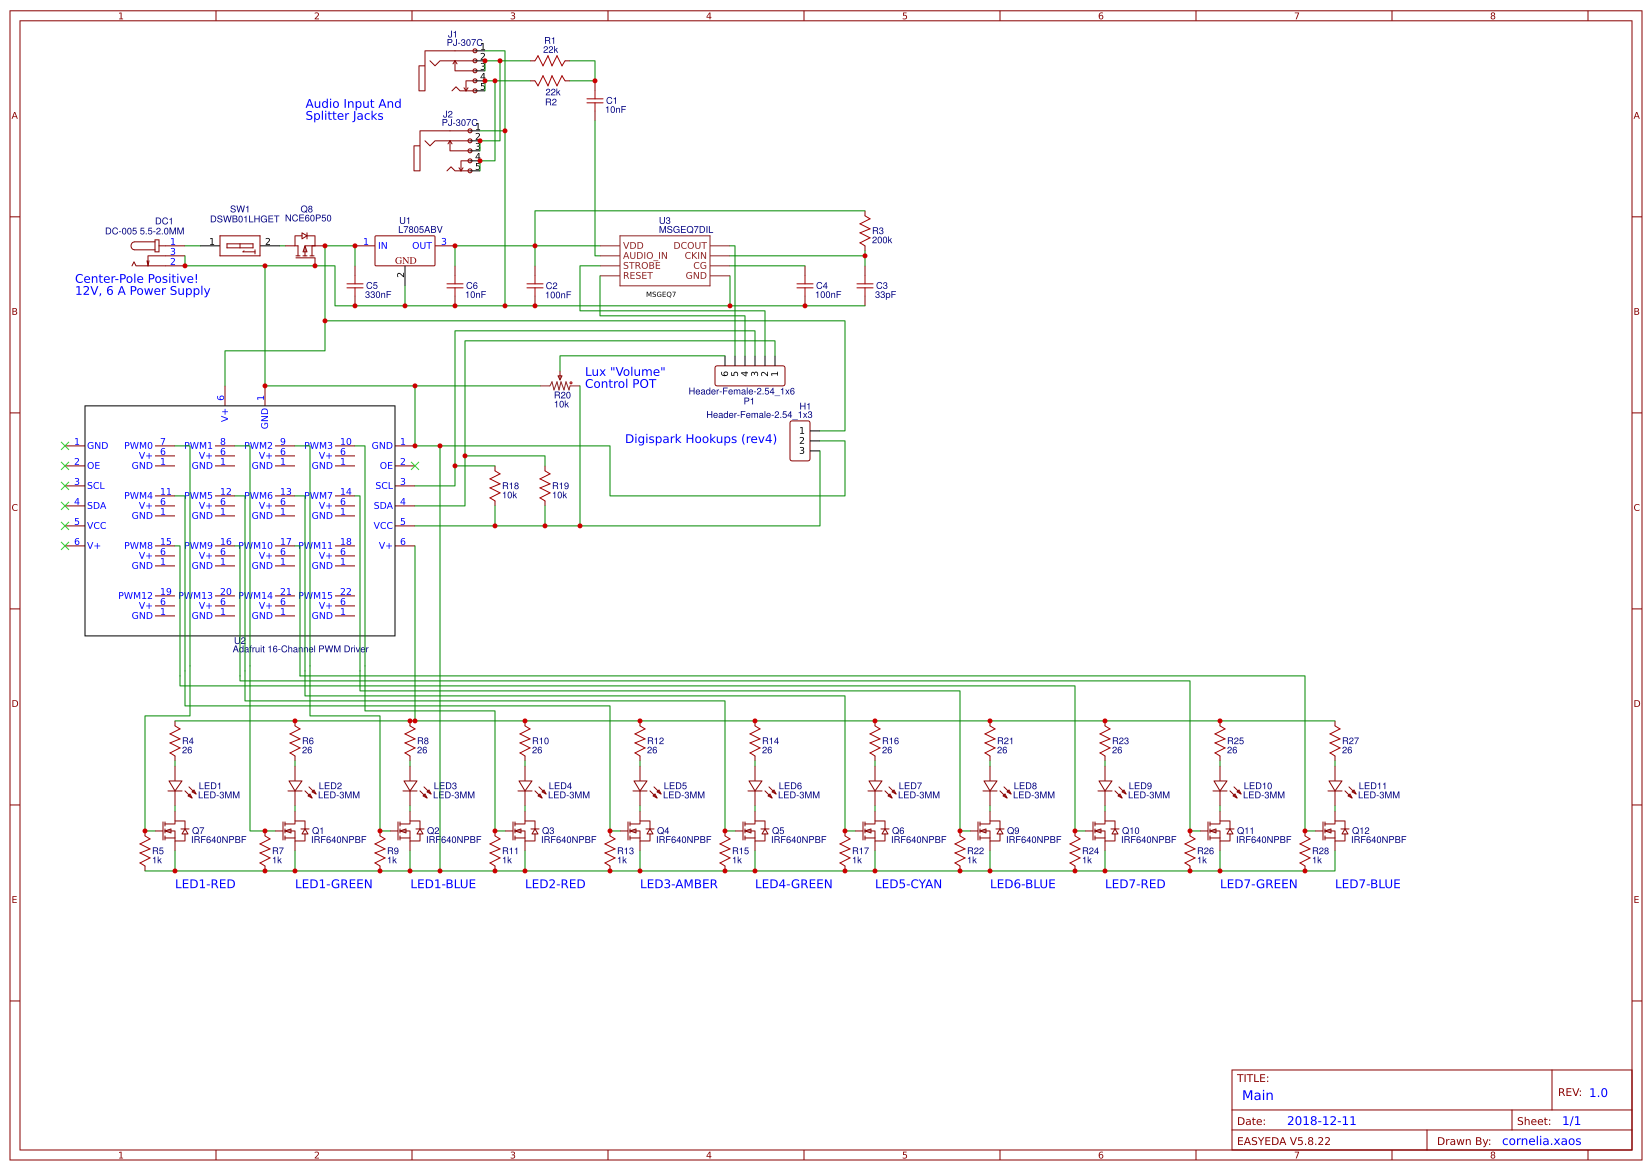Select the L7805ABV voltage regulator U1
Viewport: 1652px width, 1170px height.
click(x=405, y=251)
